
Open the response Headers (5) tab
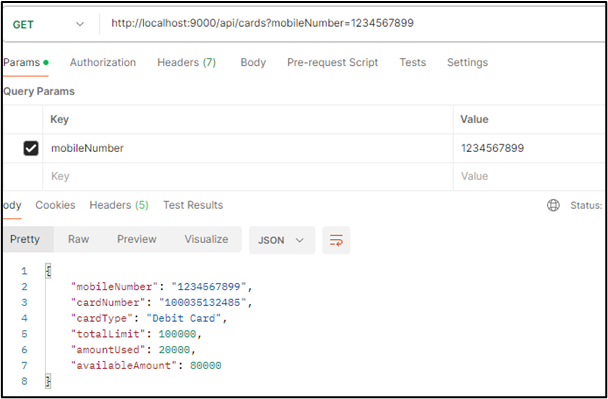tap(119, 205)
